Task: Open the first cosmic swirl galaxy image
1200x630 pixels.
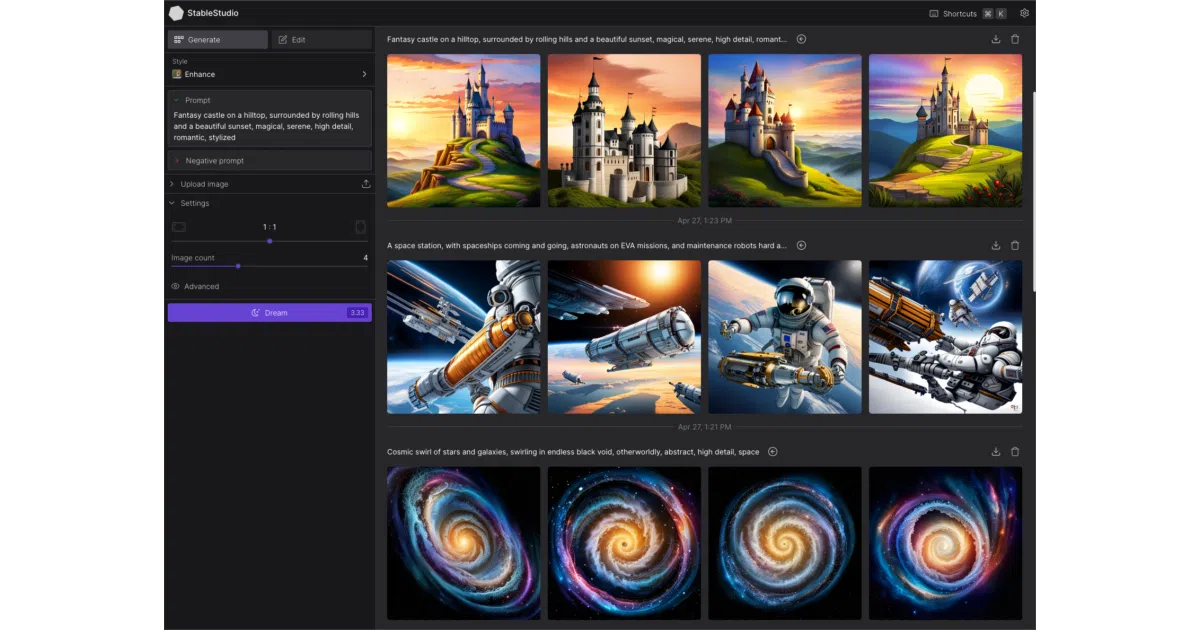Action: coord(464,543)
